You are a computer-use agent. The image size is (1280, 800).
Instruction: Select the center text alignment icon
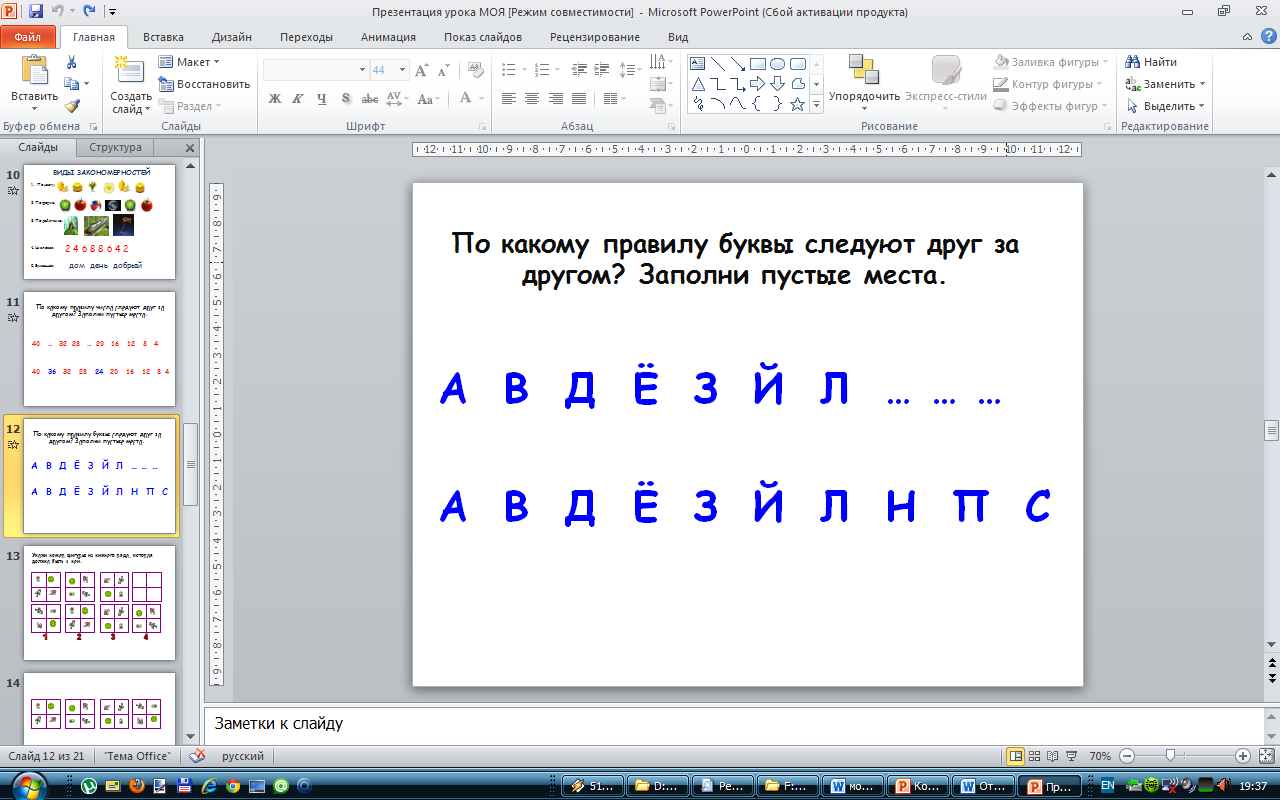point(531,98)
